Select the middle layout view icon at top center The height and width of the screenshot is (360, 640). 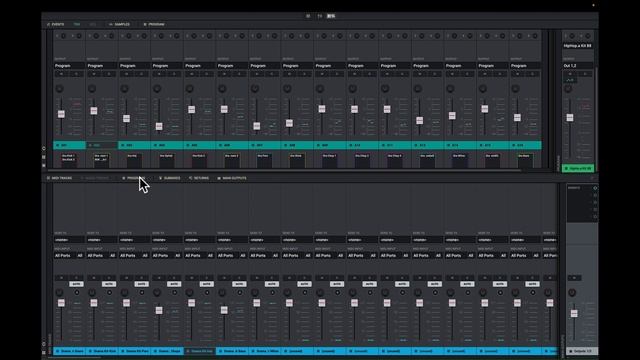[x=320, y=16]
